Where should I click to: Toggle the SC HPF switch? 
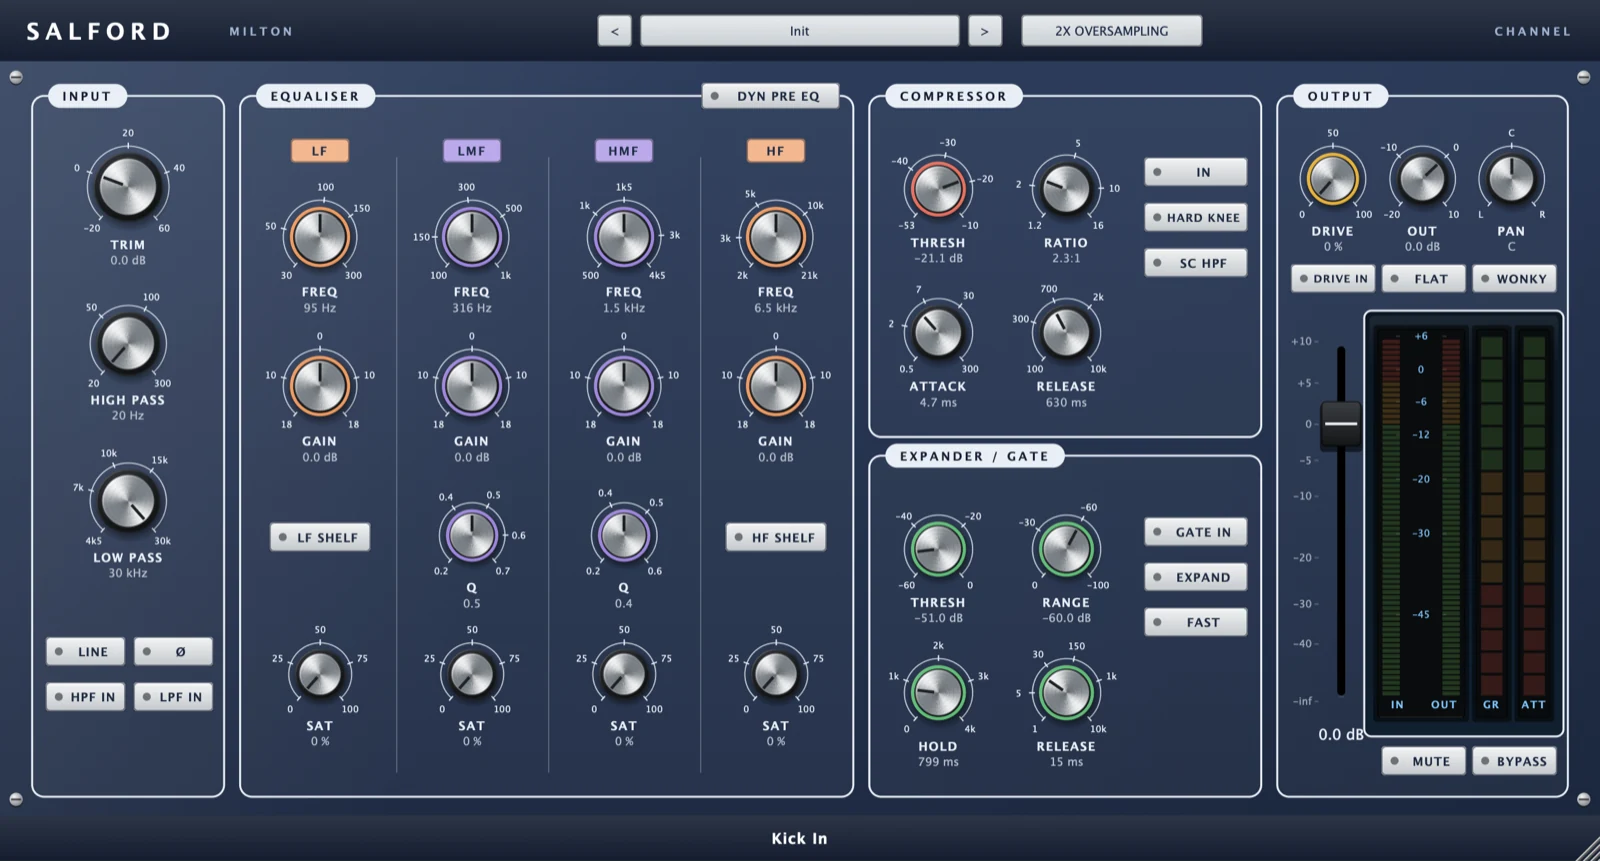click(x=1195, y=263)
